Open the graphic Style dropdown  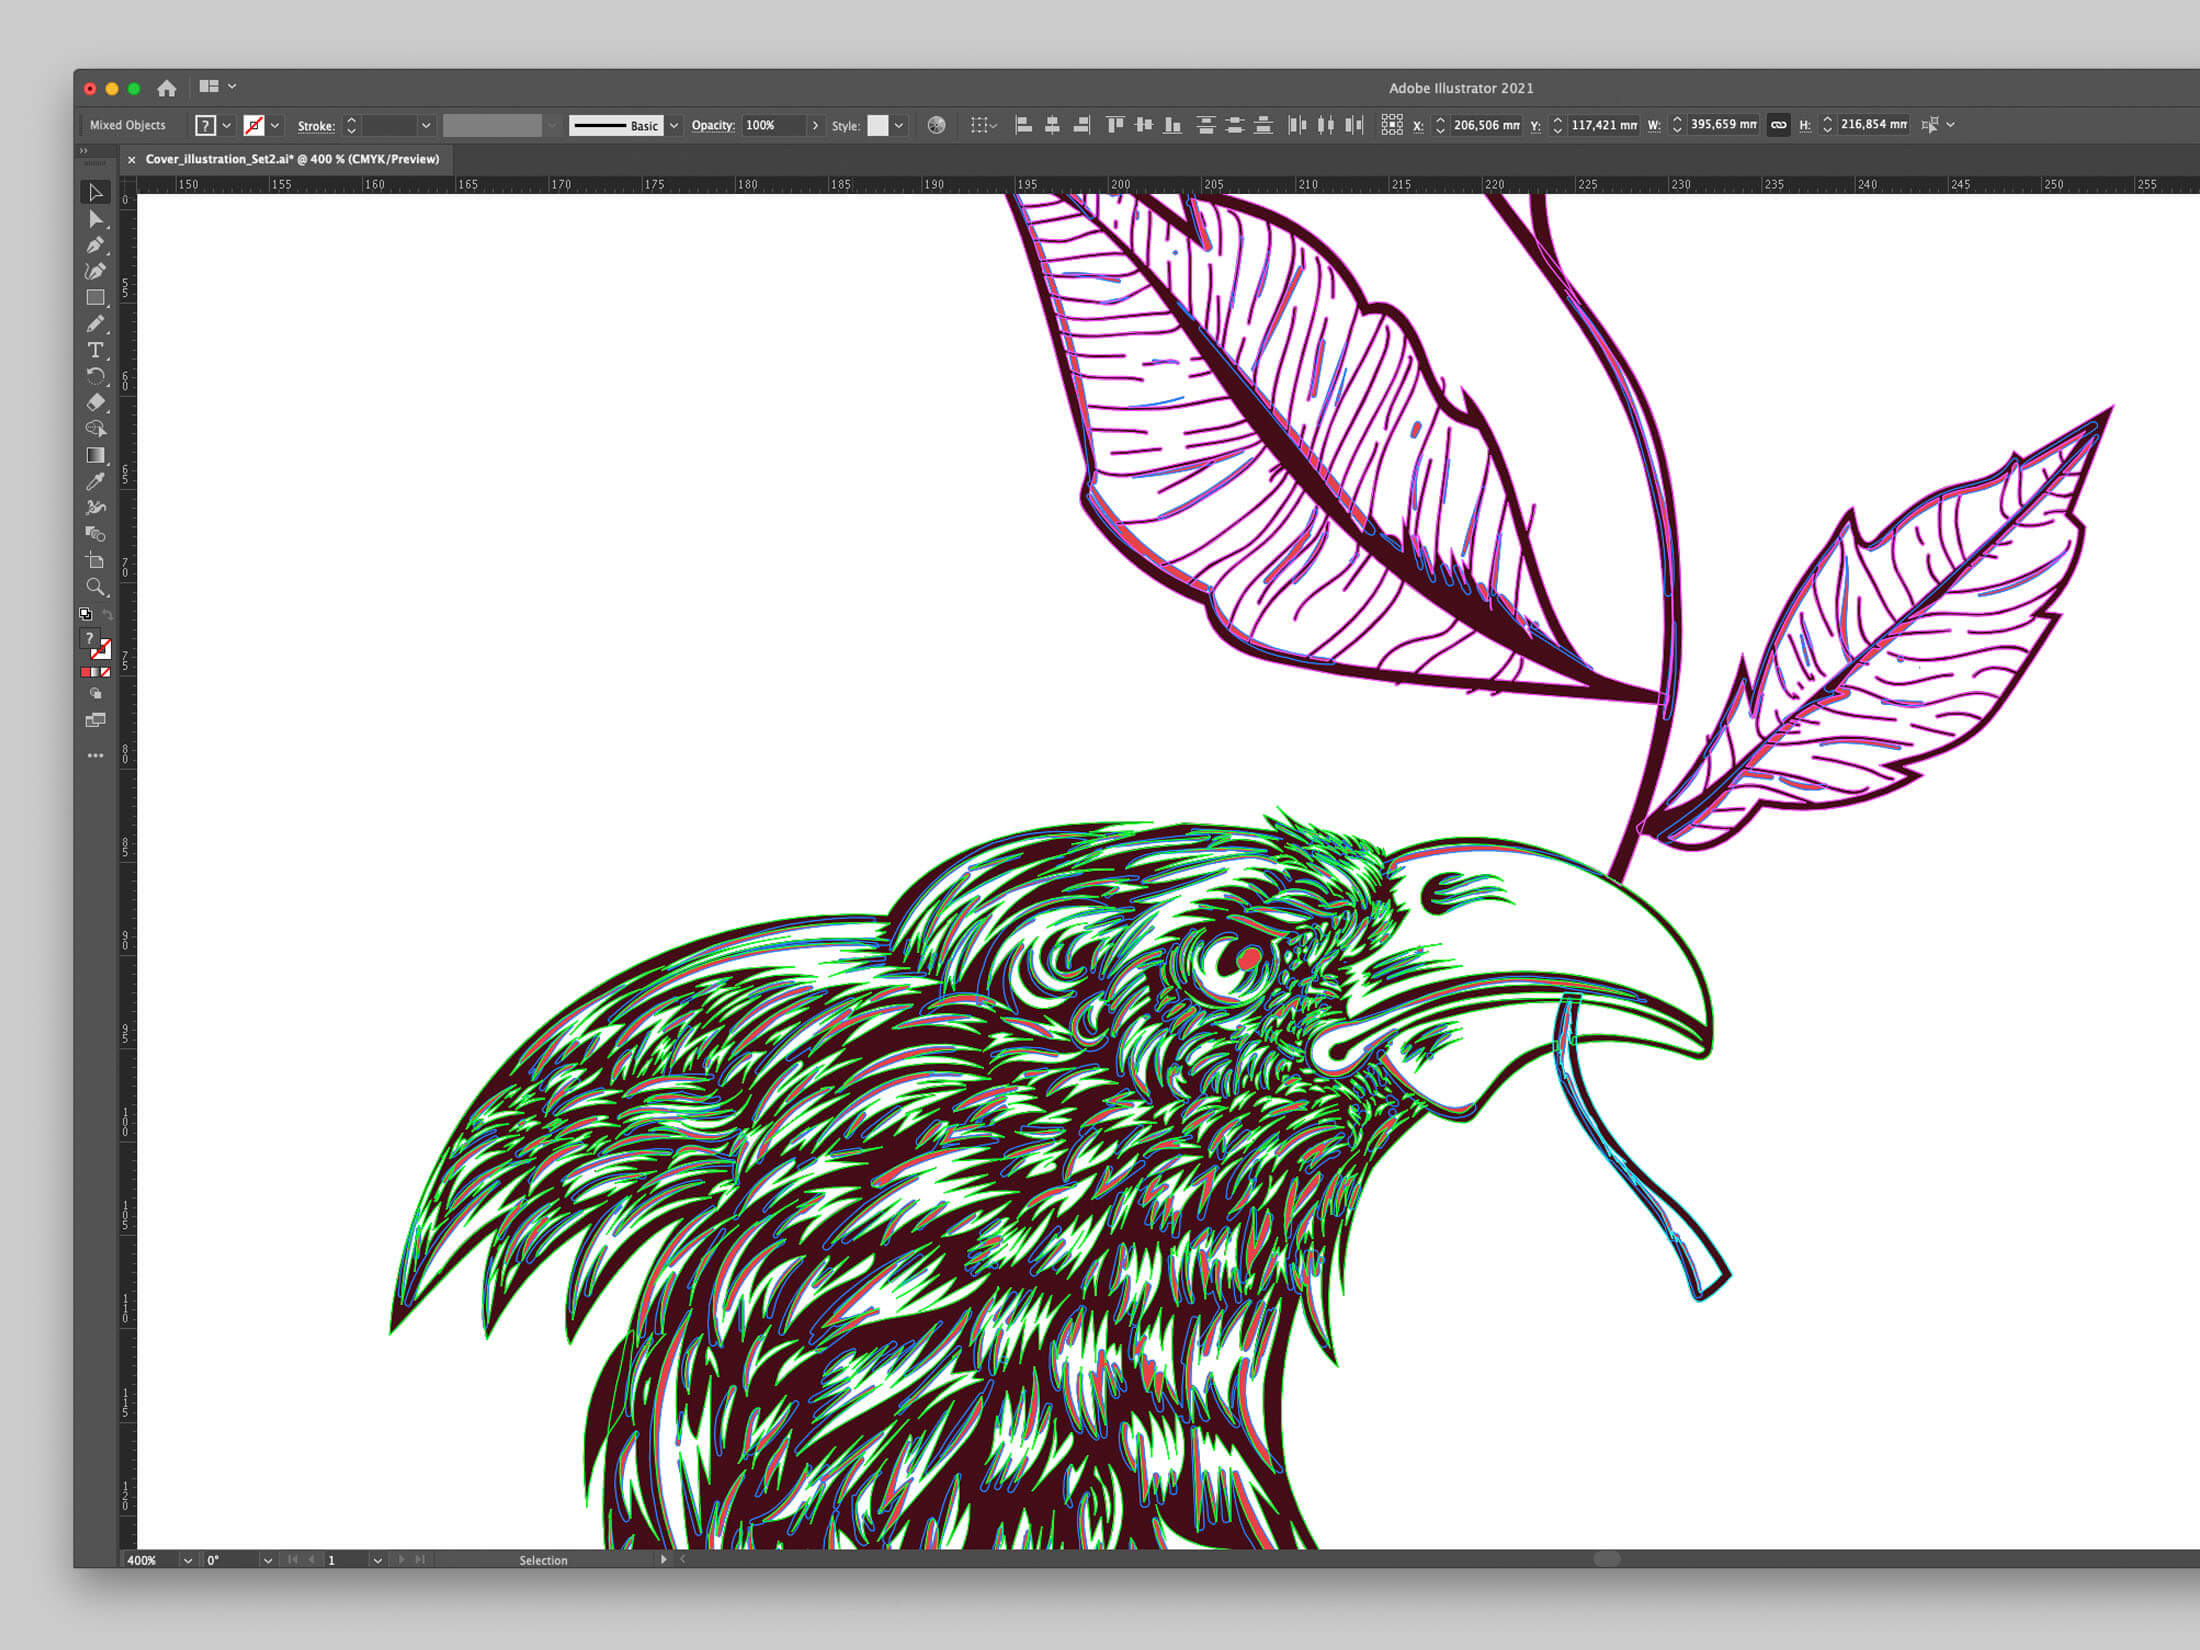899,125
